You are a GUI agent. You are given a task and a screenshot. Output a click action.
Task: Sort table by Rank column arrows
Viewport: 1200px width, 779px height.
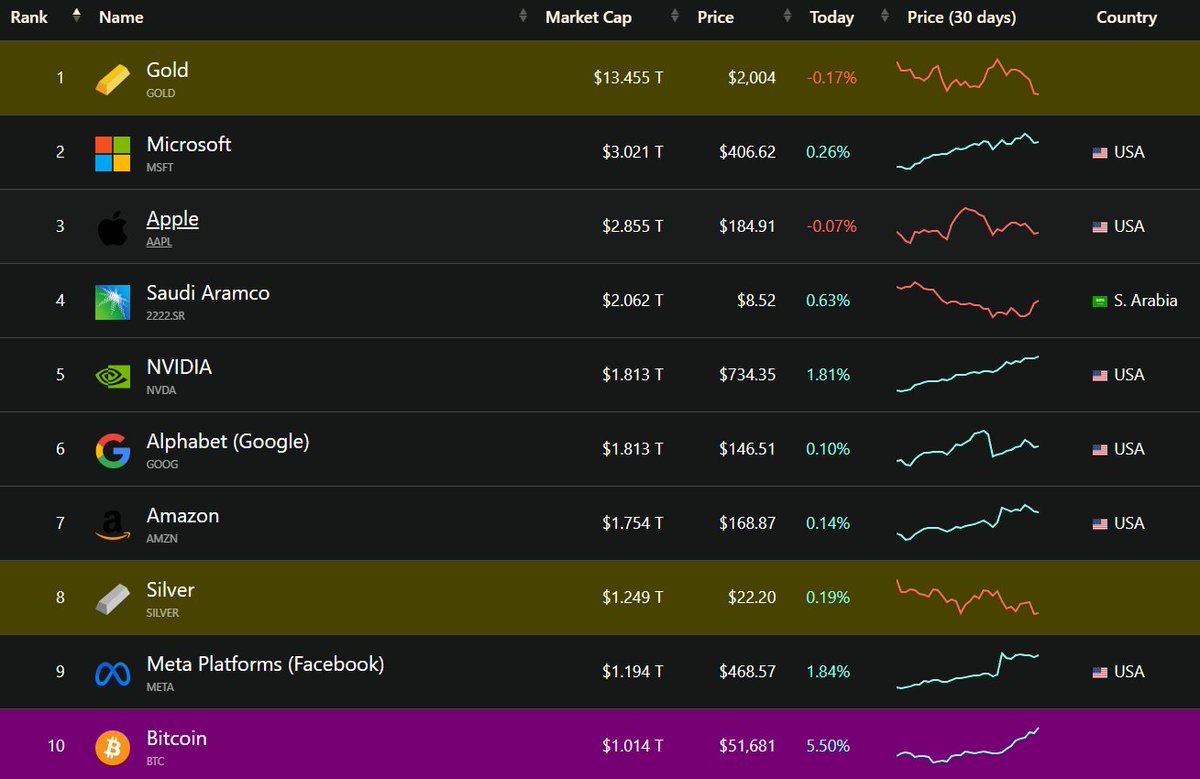click(77, 16)
